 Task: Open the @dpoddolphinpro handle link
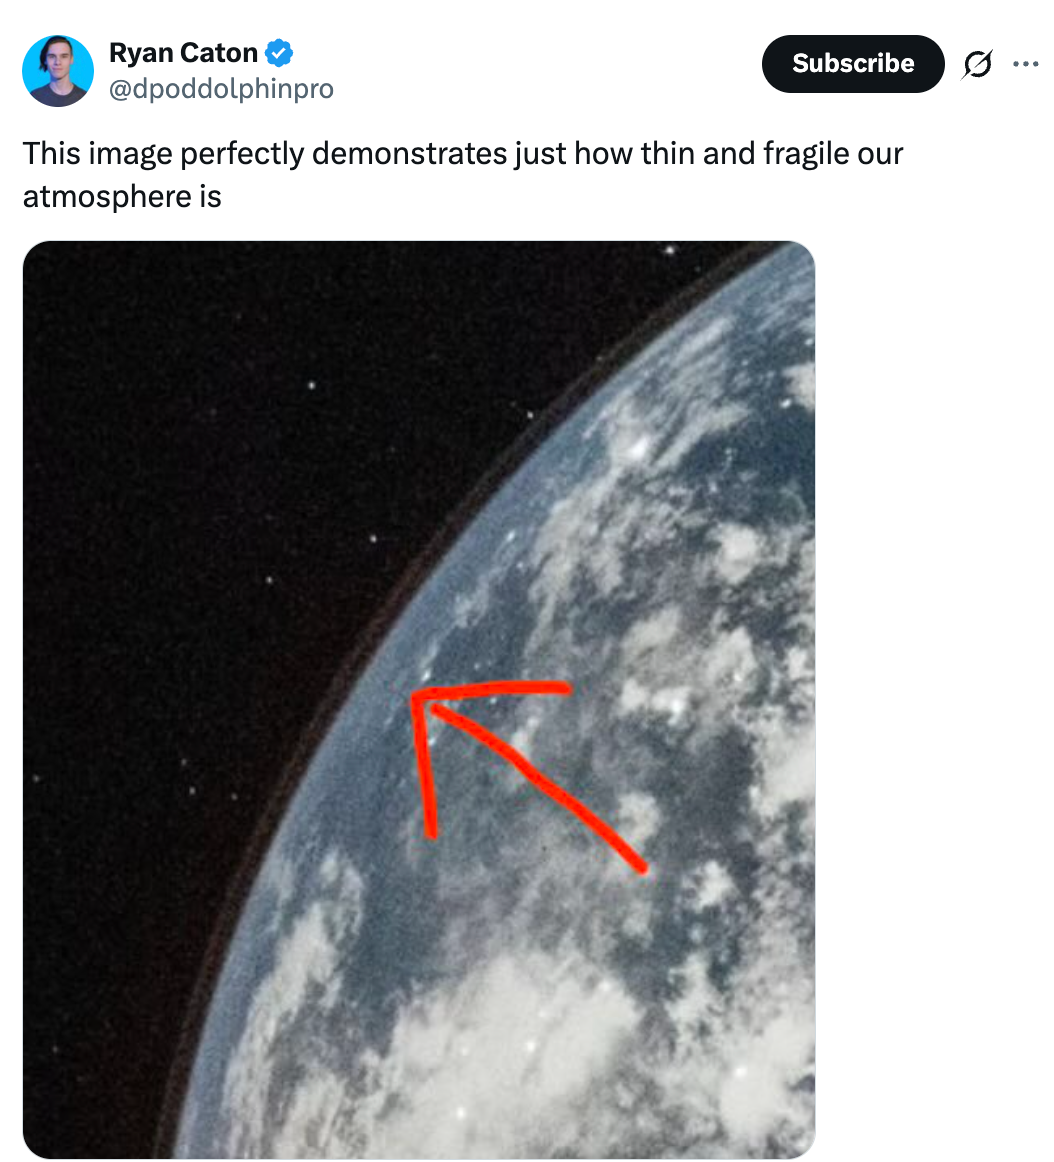[x=221, y=89]
